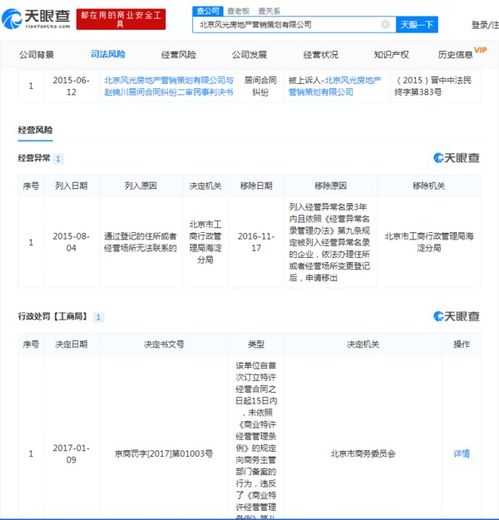Go to the 经营风险 navigation tab
The height and width of the screenshot is (520, 499).
[179, 54]
